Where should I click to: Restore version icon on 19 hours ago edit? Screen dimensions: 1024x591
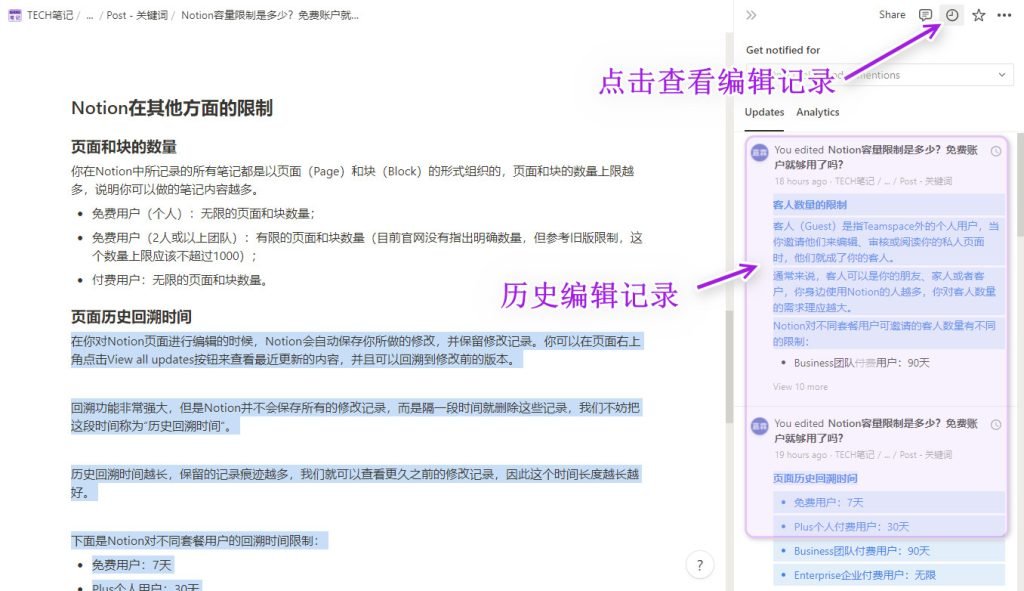(996, 424)
